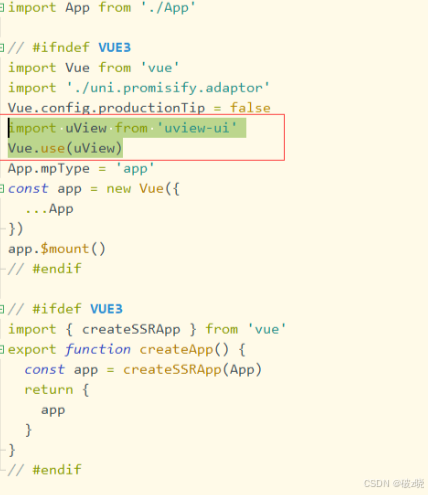Viewport: 428px width, 495px height.
Task: Click the "import uView from 'uview-ui'" line
Action: pos(123,128)
